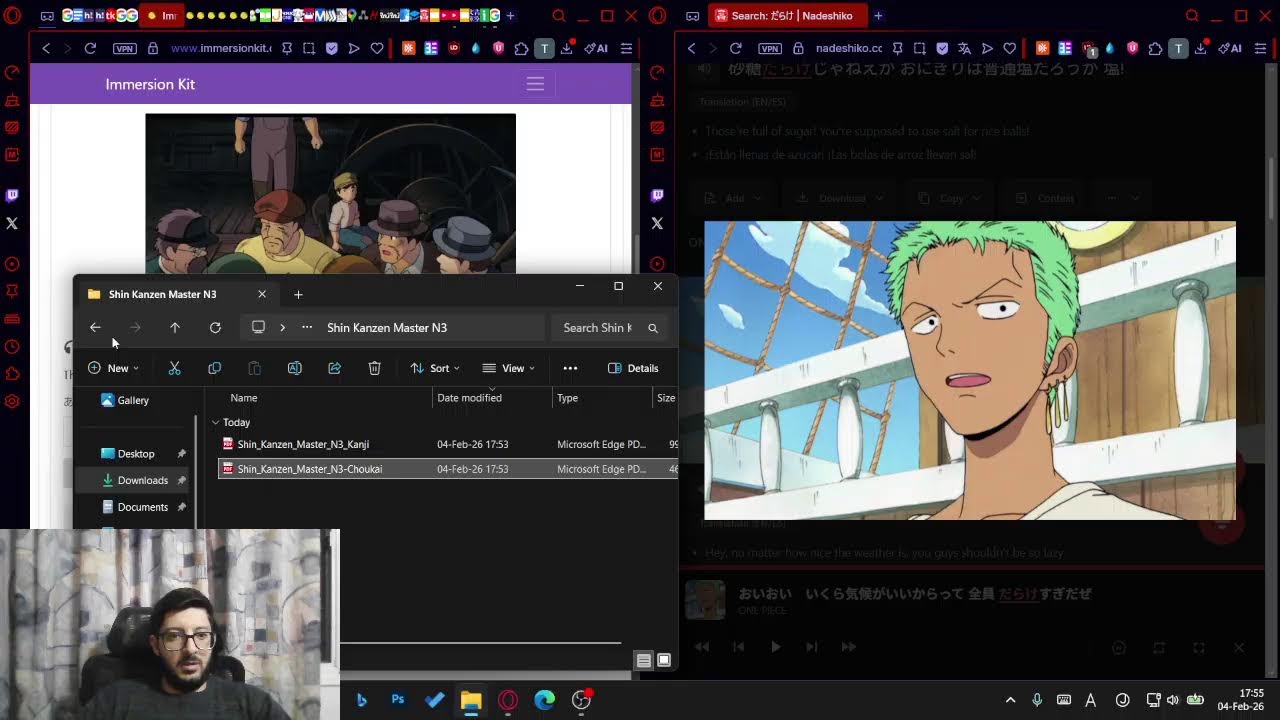1280x720 pixels.
Task: Click the Search Shin Kanzen Master search box
Action: [x=607, y=327]
